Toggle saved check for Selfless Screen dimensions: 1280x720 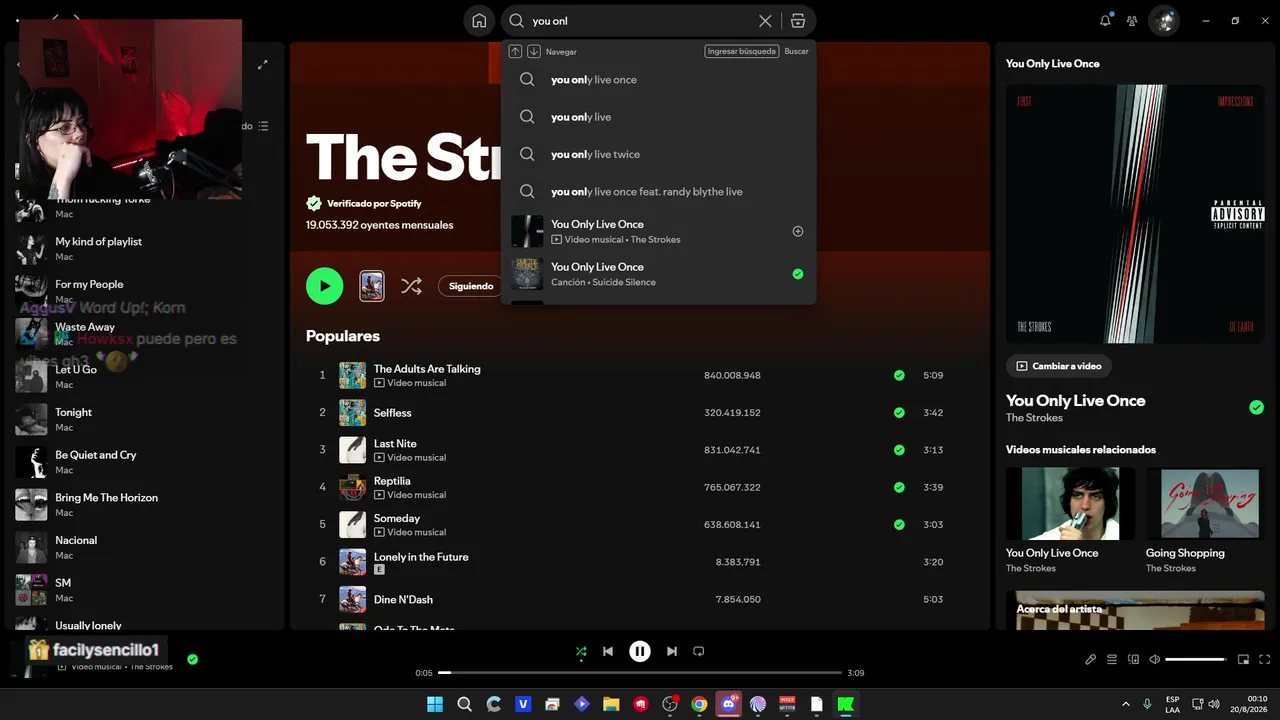tap(899, 412)
